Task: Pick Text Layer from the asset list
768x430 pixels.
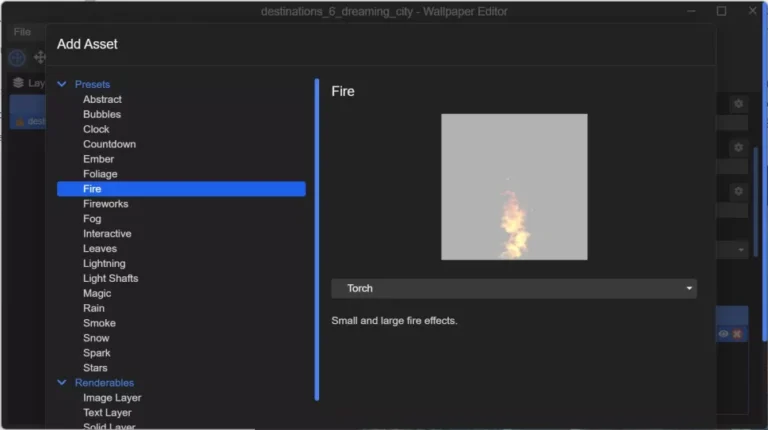Action: point(107,412)
